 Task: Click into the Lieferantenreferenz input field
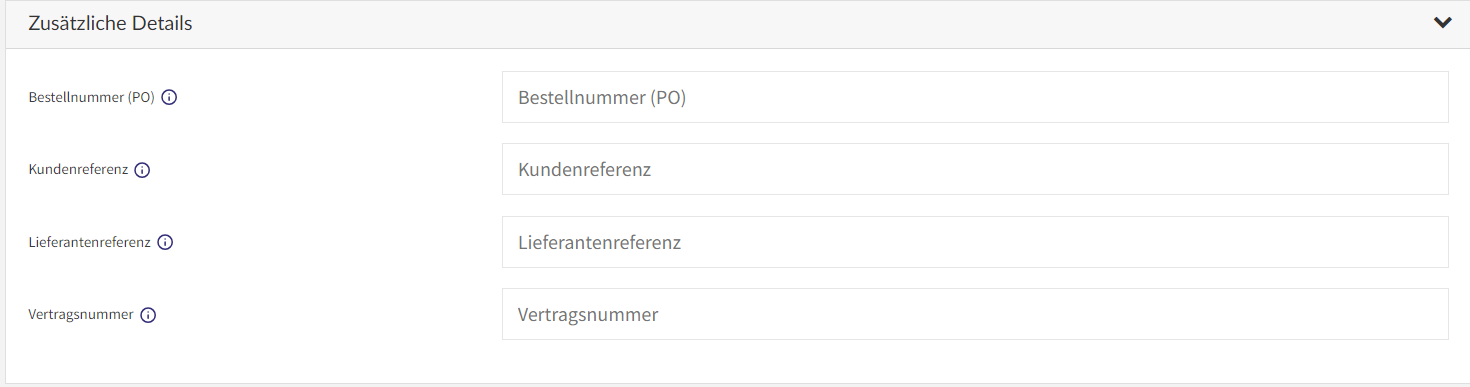(x=975, y=242)
